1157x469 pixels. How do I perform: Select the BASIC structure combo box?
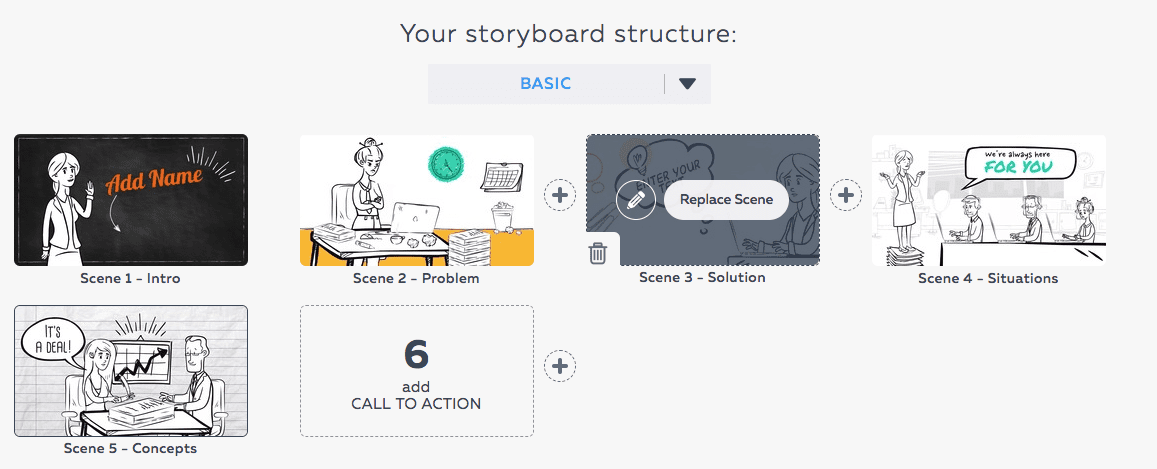coord(546,84)
